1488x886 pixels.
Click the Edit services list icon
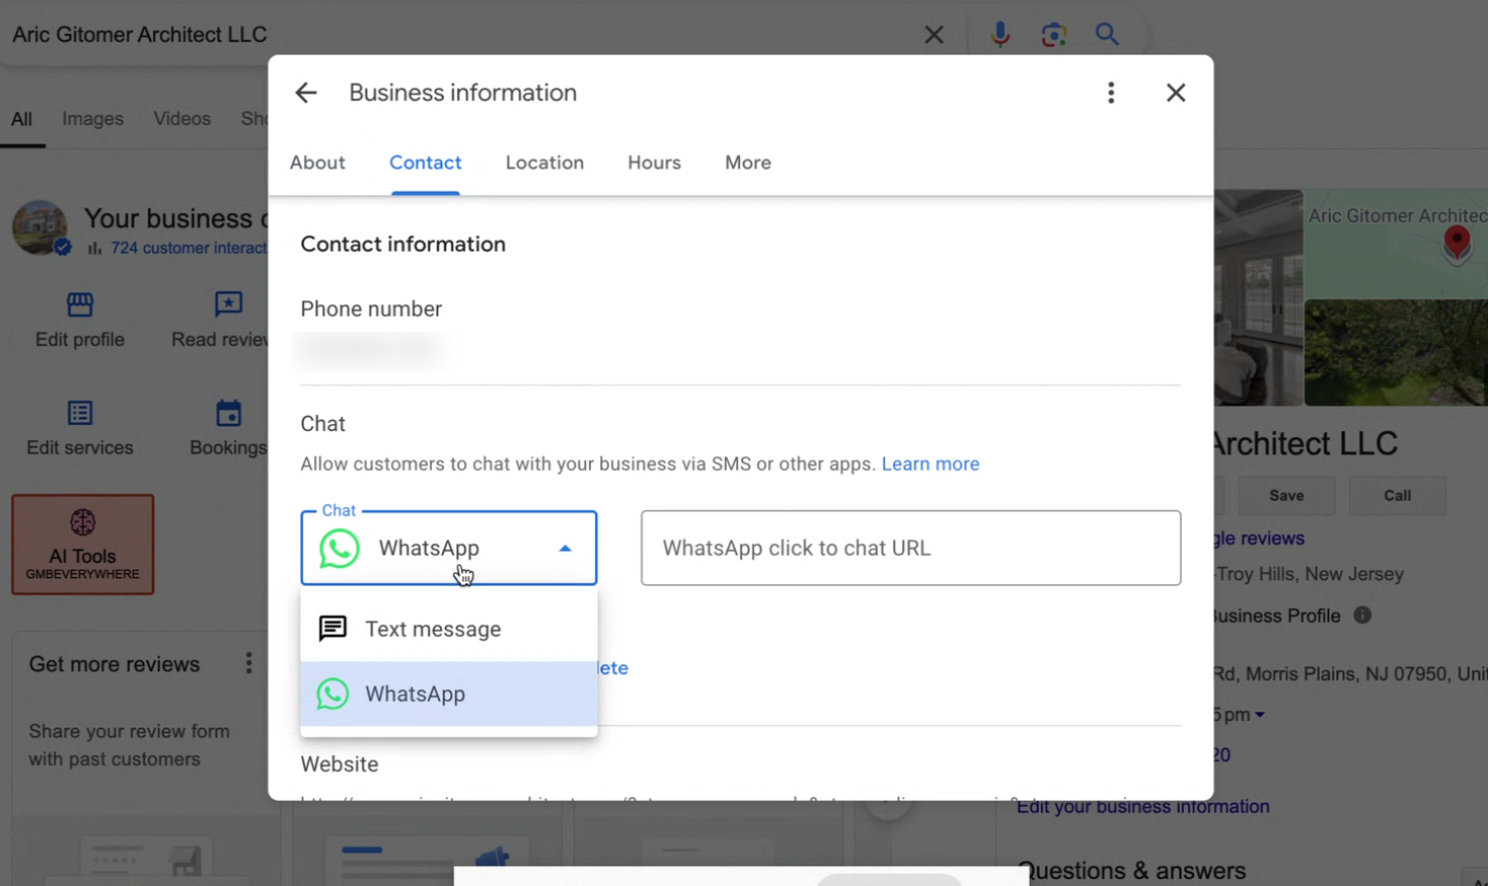(80, 413)
